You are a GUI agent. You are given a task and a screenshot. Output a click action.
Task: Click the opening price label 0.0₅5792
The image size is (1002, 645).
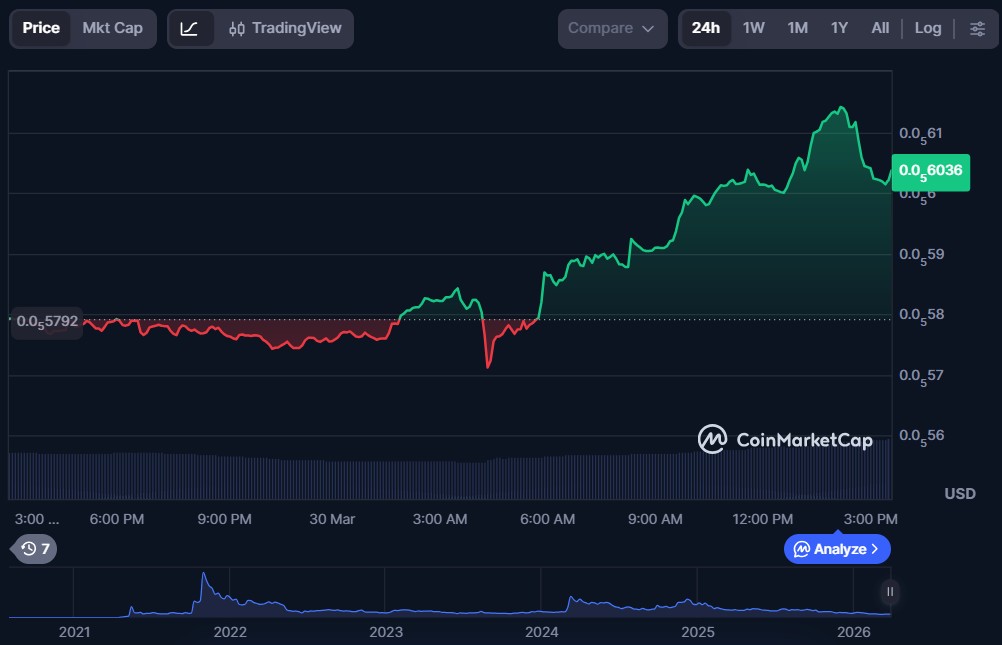(47, 321)
